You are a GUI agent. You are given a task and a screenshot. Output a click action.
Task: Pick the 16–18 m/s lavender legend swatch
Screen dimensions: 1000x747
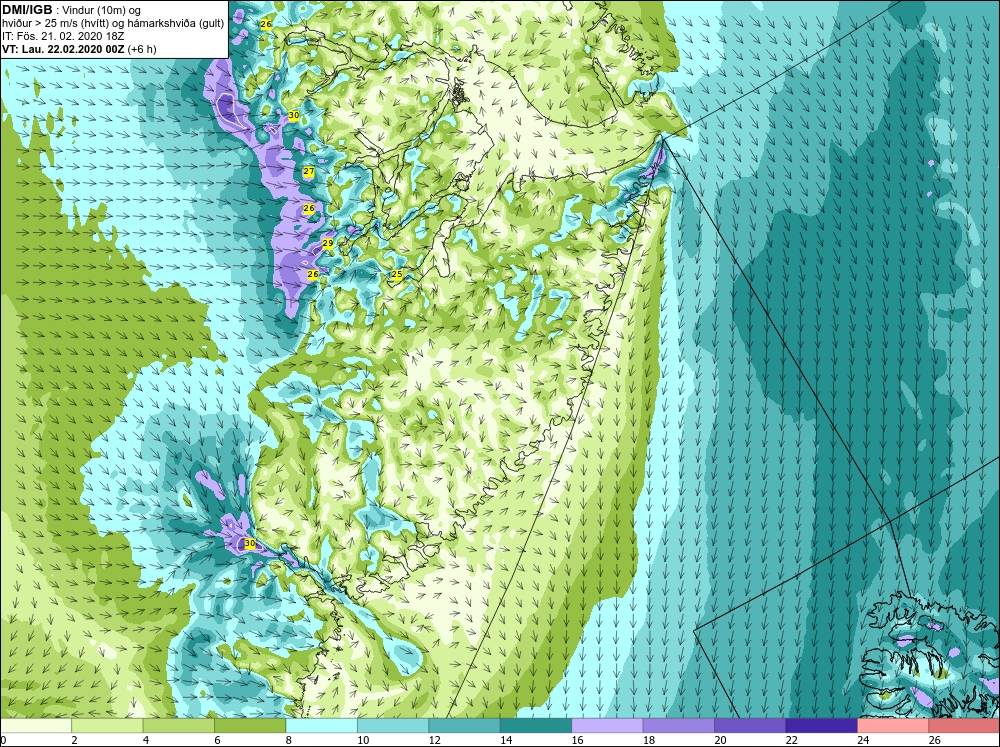pyautogui.click(x=607, y=725)
